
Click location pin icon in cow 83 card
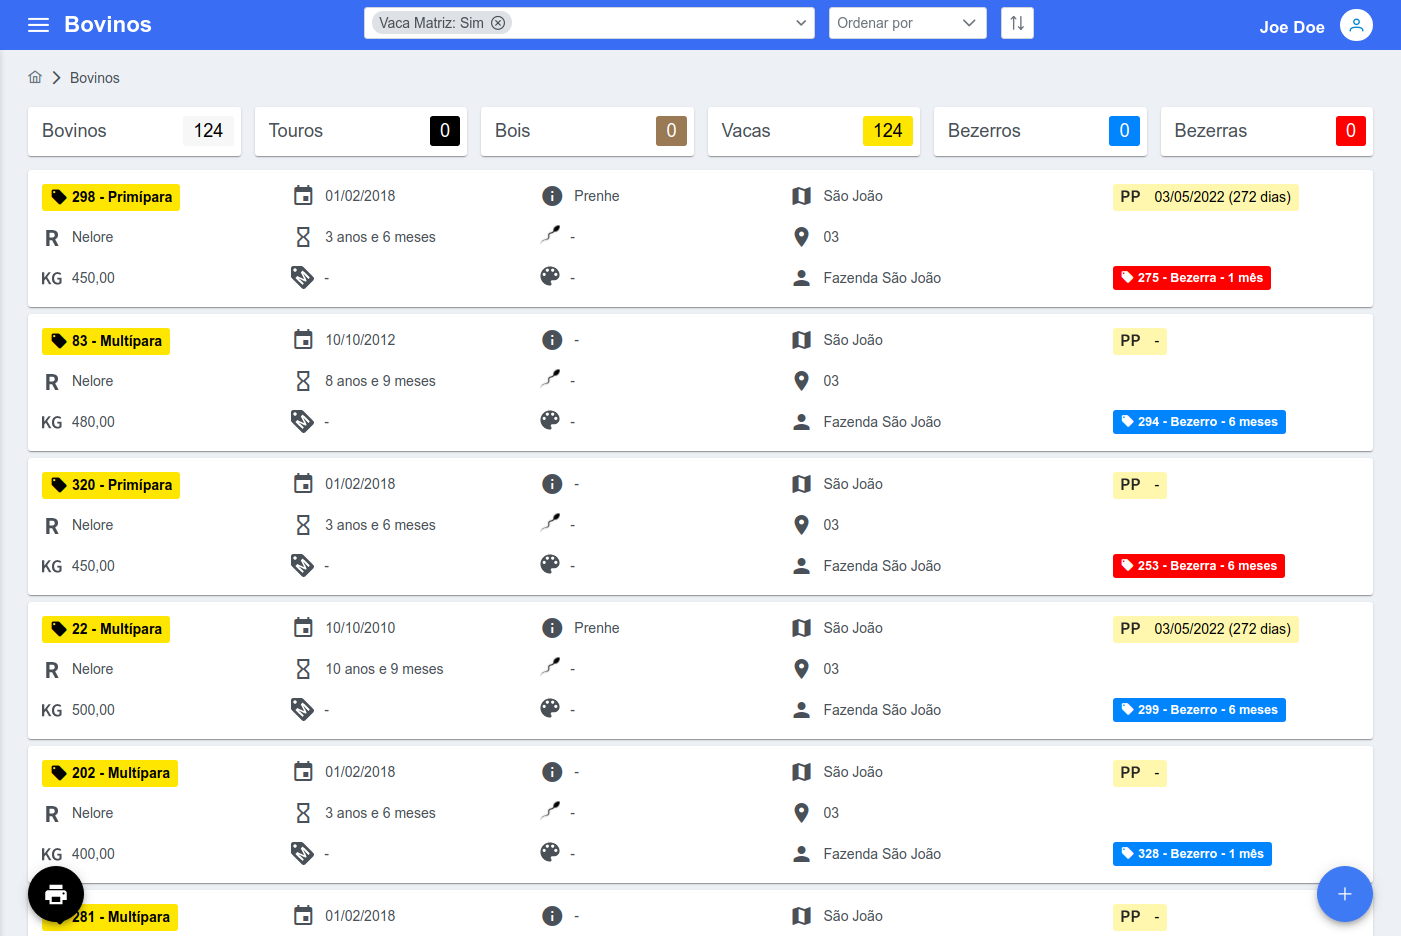(x=801, y=381)
